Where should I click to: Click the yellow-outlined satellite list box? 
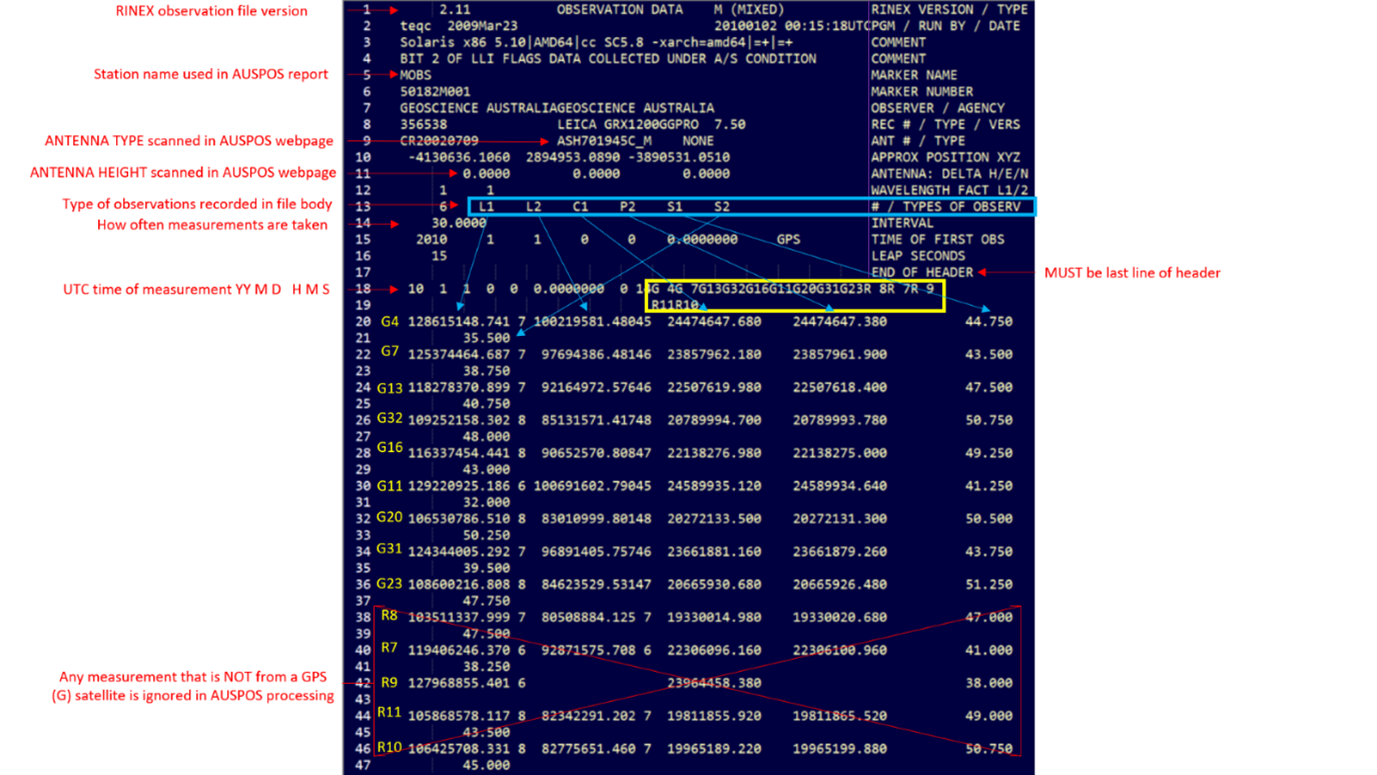(794, 296)
